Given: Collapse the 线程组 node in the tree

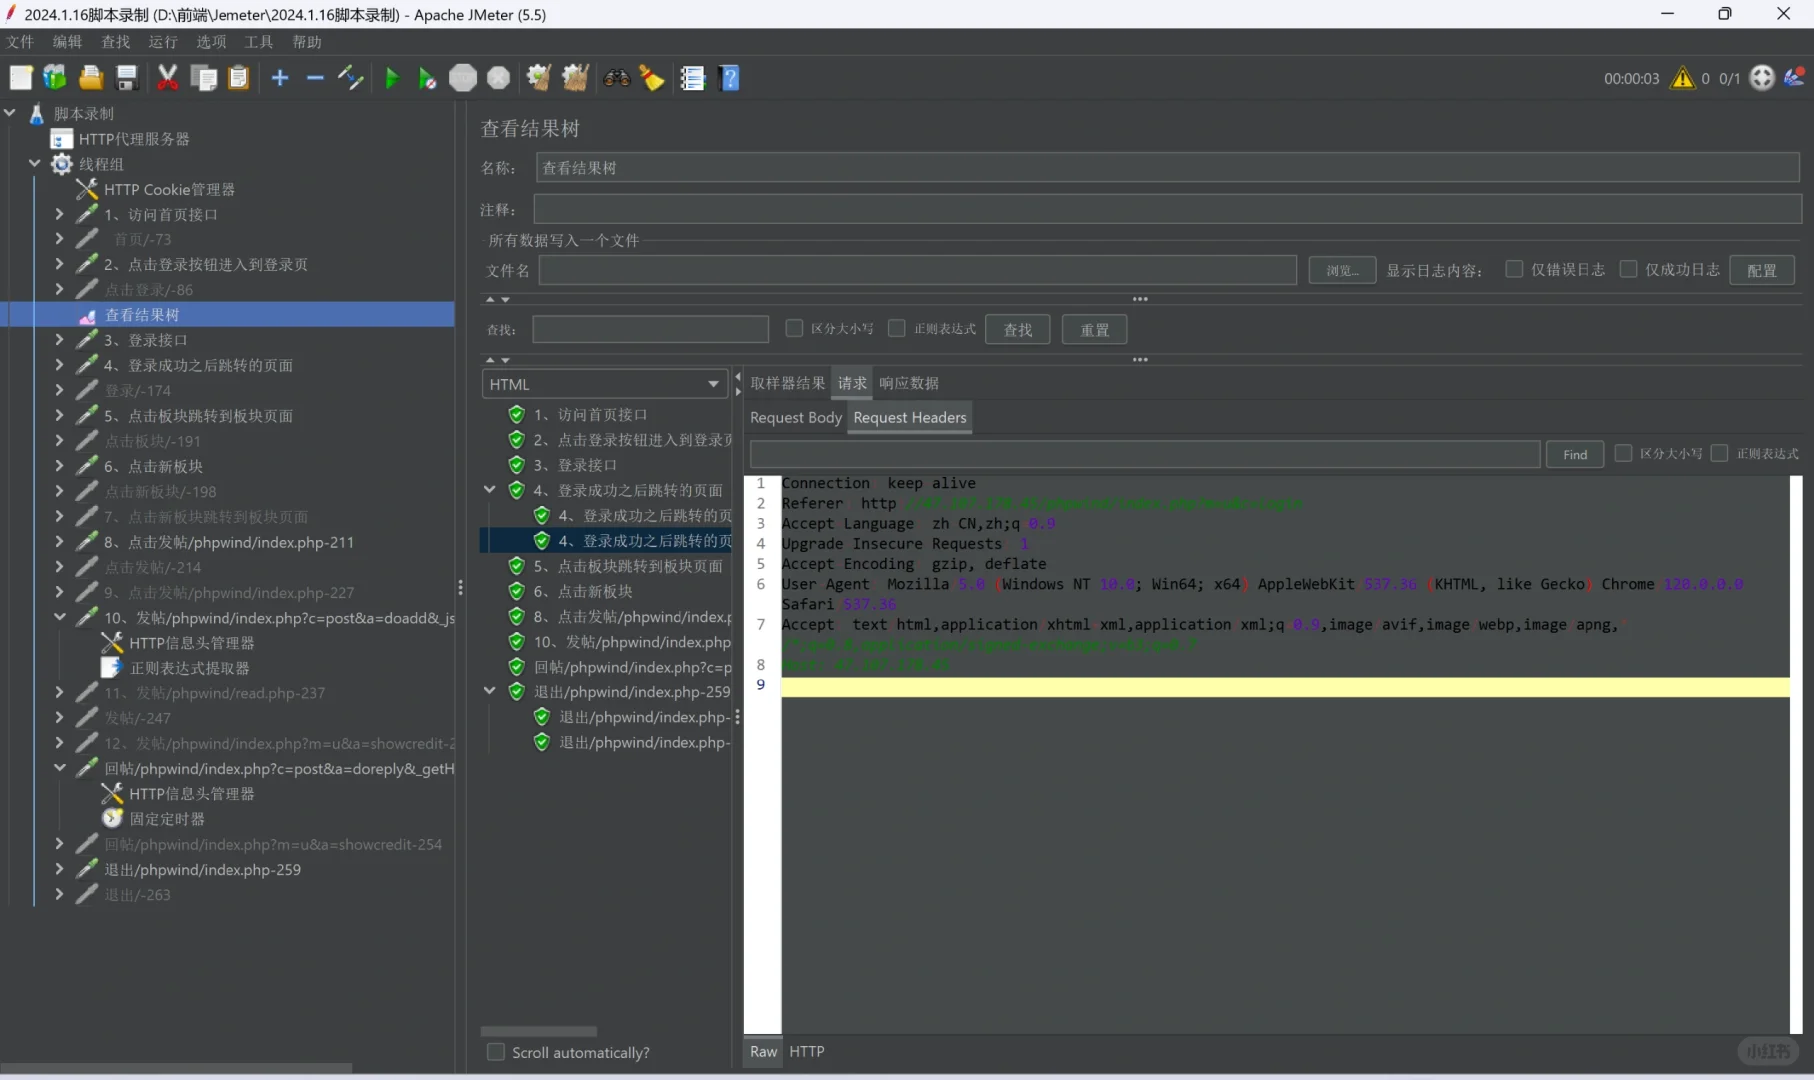Looking at the screenshot, I should [35, 164].
